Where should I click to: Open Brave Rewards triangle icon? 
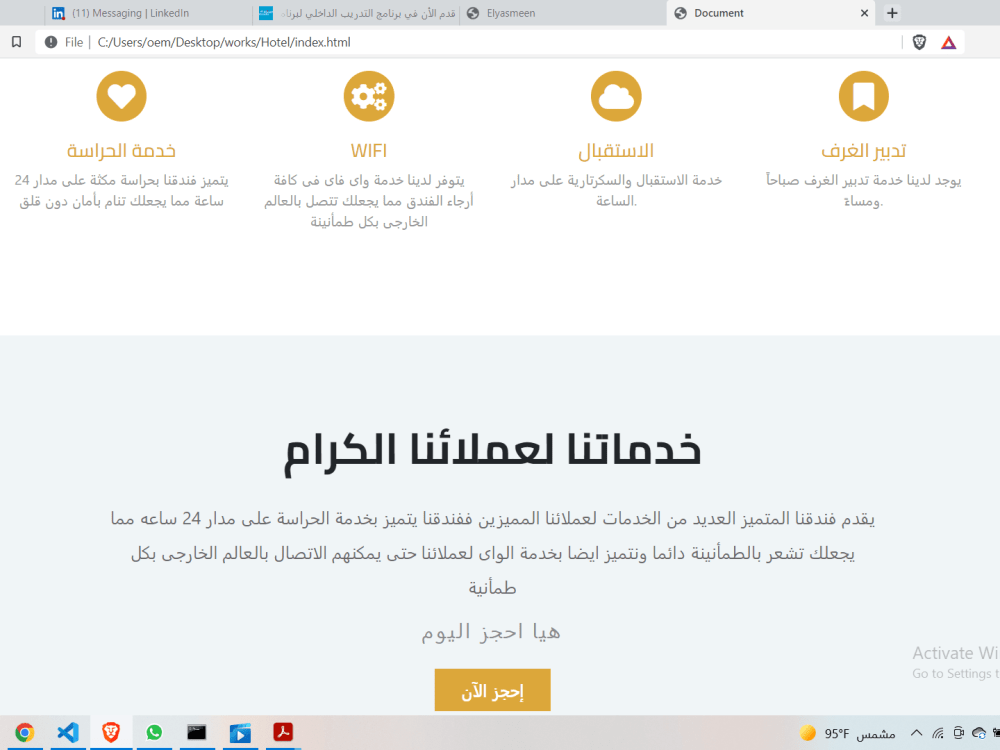pos(948,43)
